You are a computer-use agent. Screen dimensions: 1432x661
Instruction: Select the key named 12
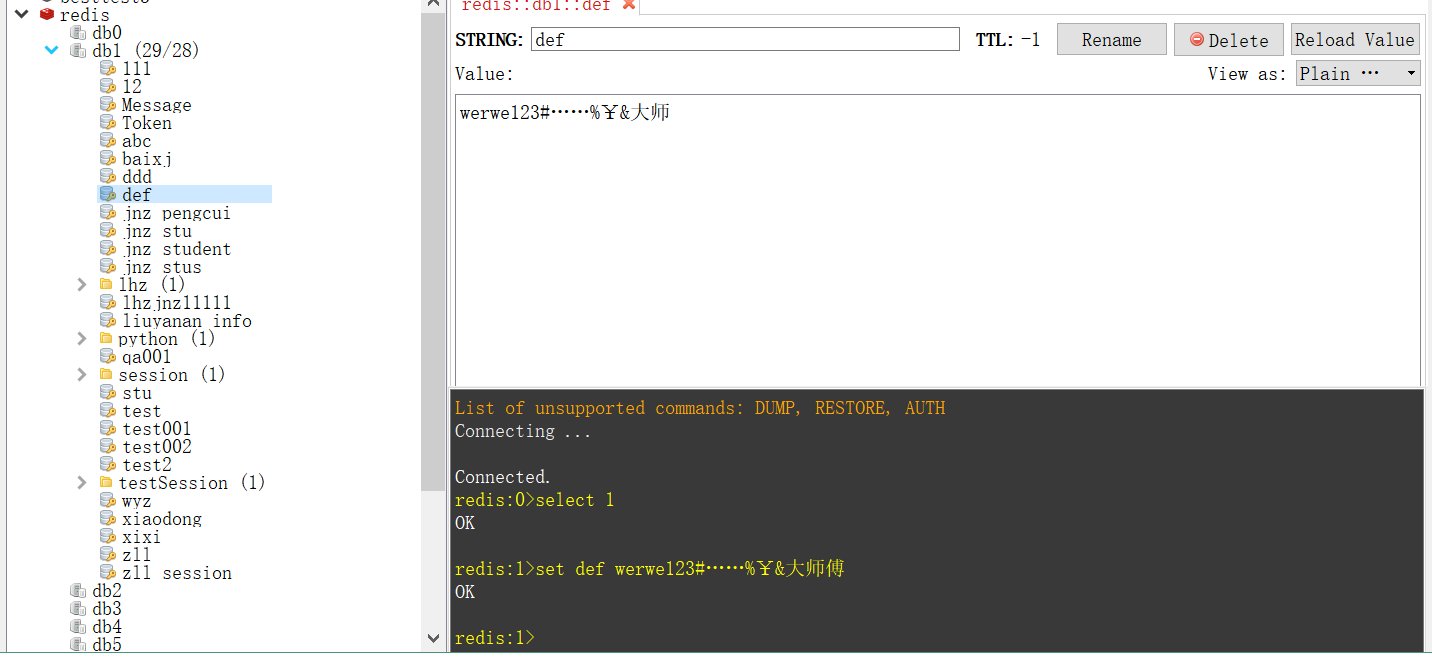(132, 87)
